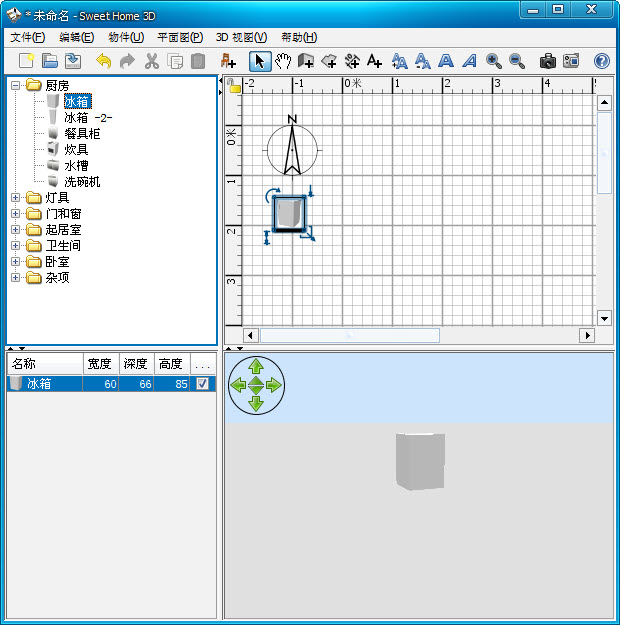Add furniture to home
The width and height of the screenshot is (620, 625).
coord(228,61)
